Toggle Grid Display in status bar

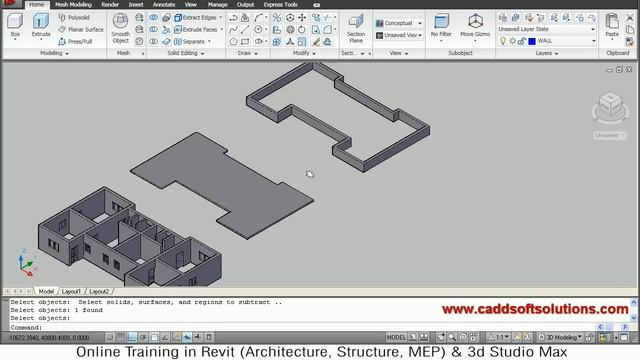coord(121,337)
